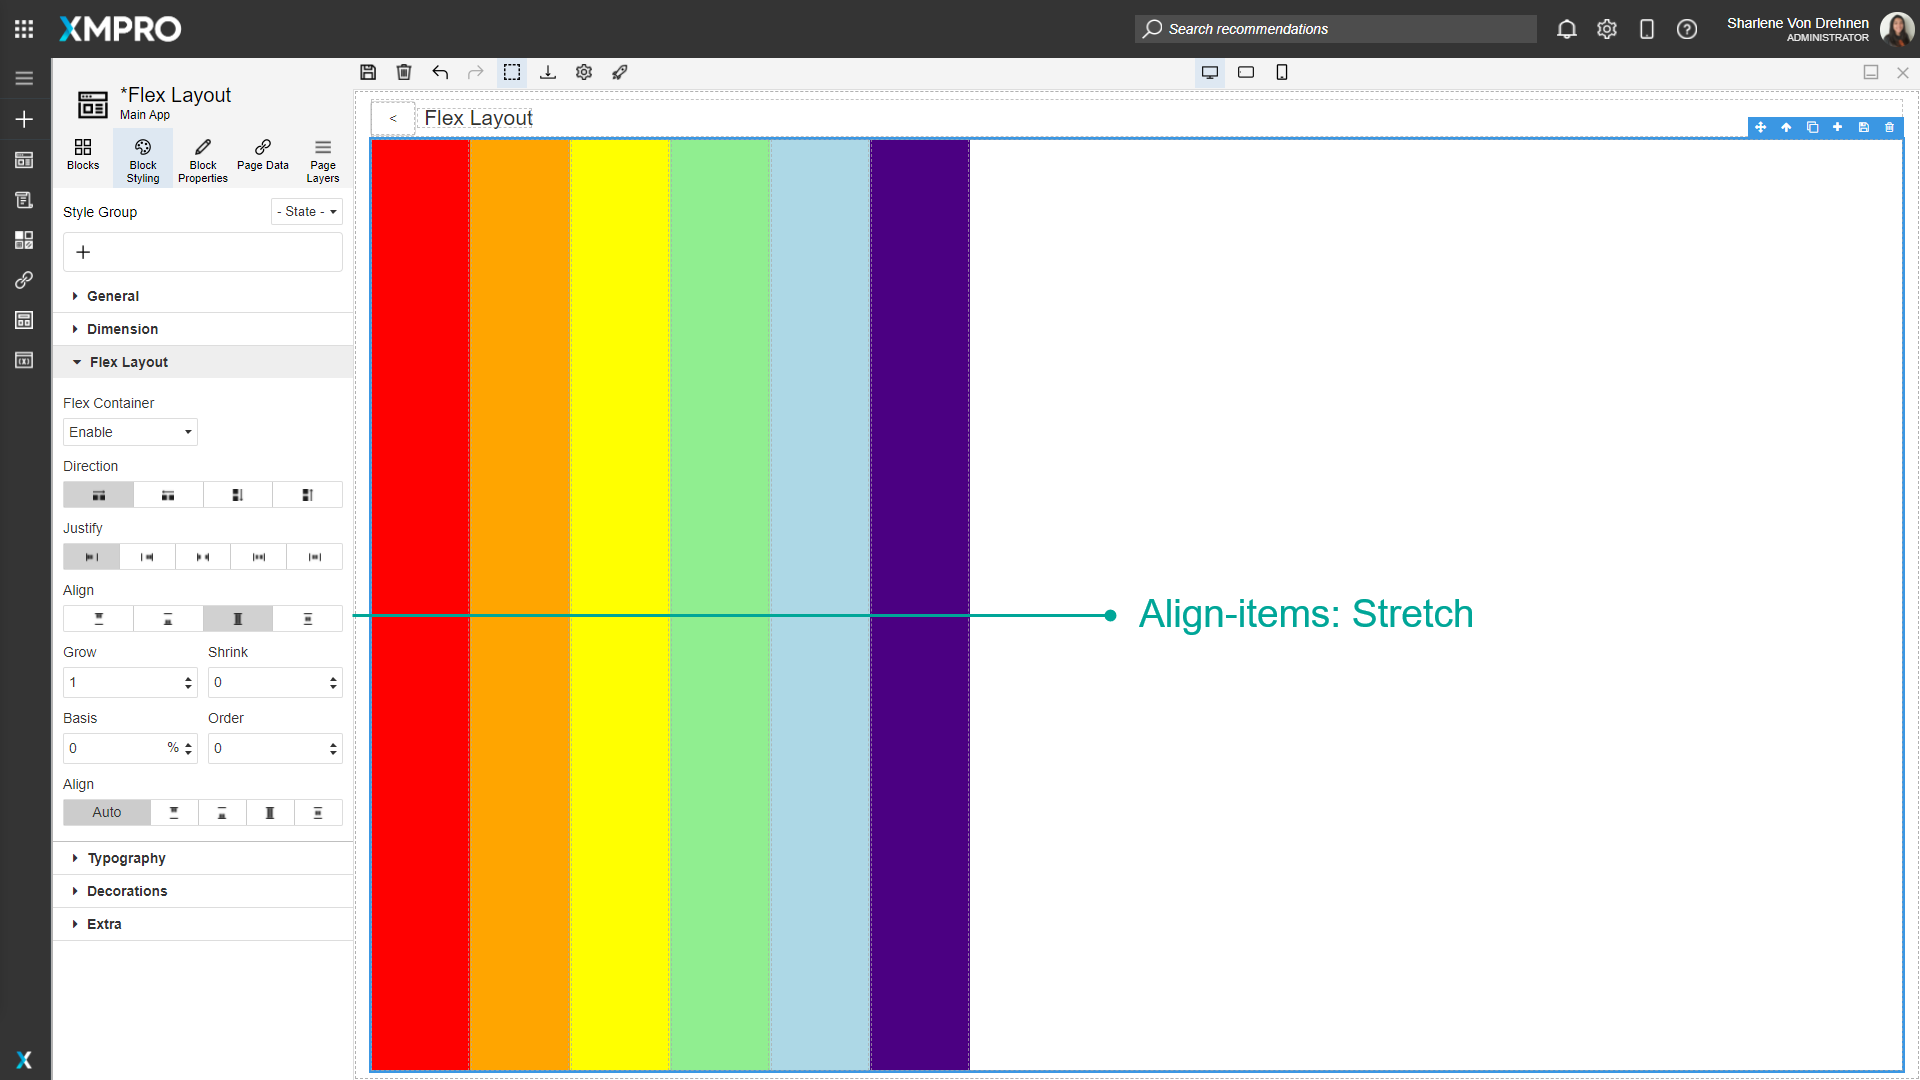Show the Page Layers panel
Screen dimensions: 1920x1080
(x=322, y=158)
